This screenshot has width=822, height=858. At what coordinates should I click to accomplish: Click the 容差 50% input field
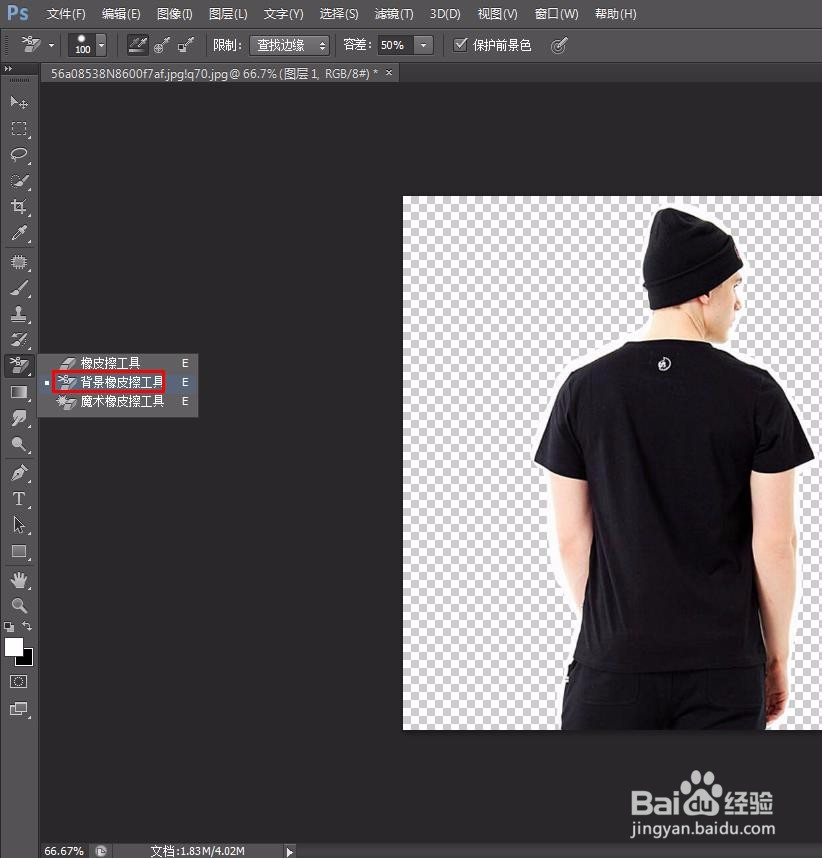click(395, 45)
